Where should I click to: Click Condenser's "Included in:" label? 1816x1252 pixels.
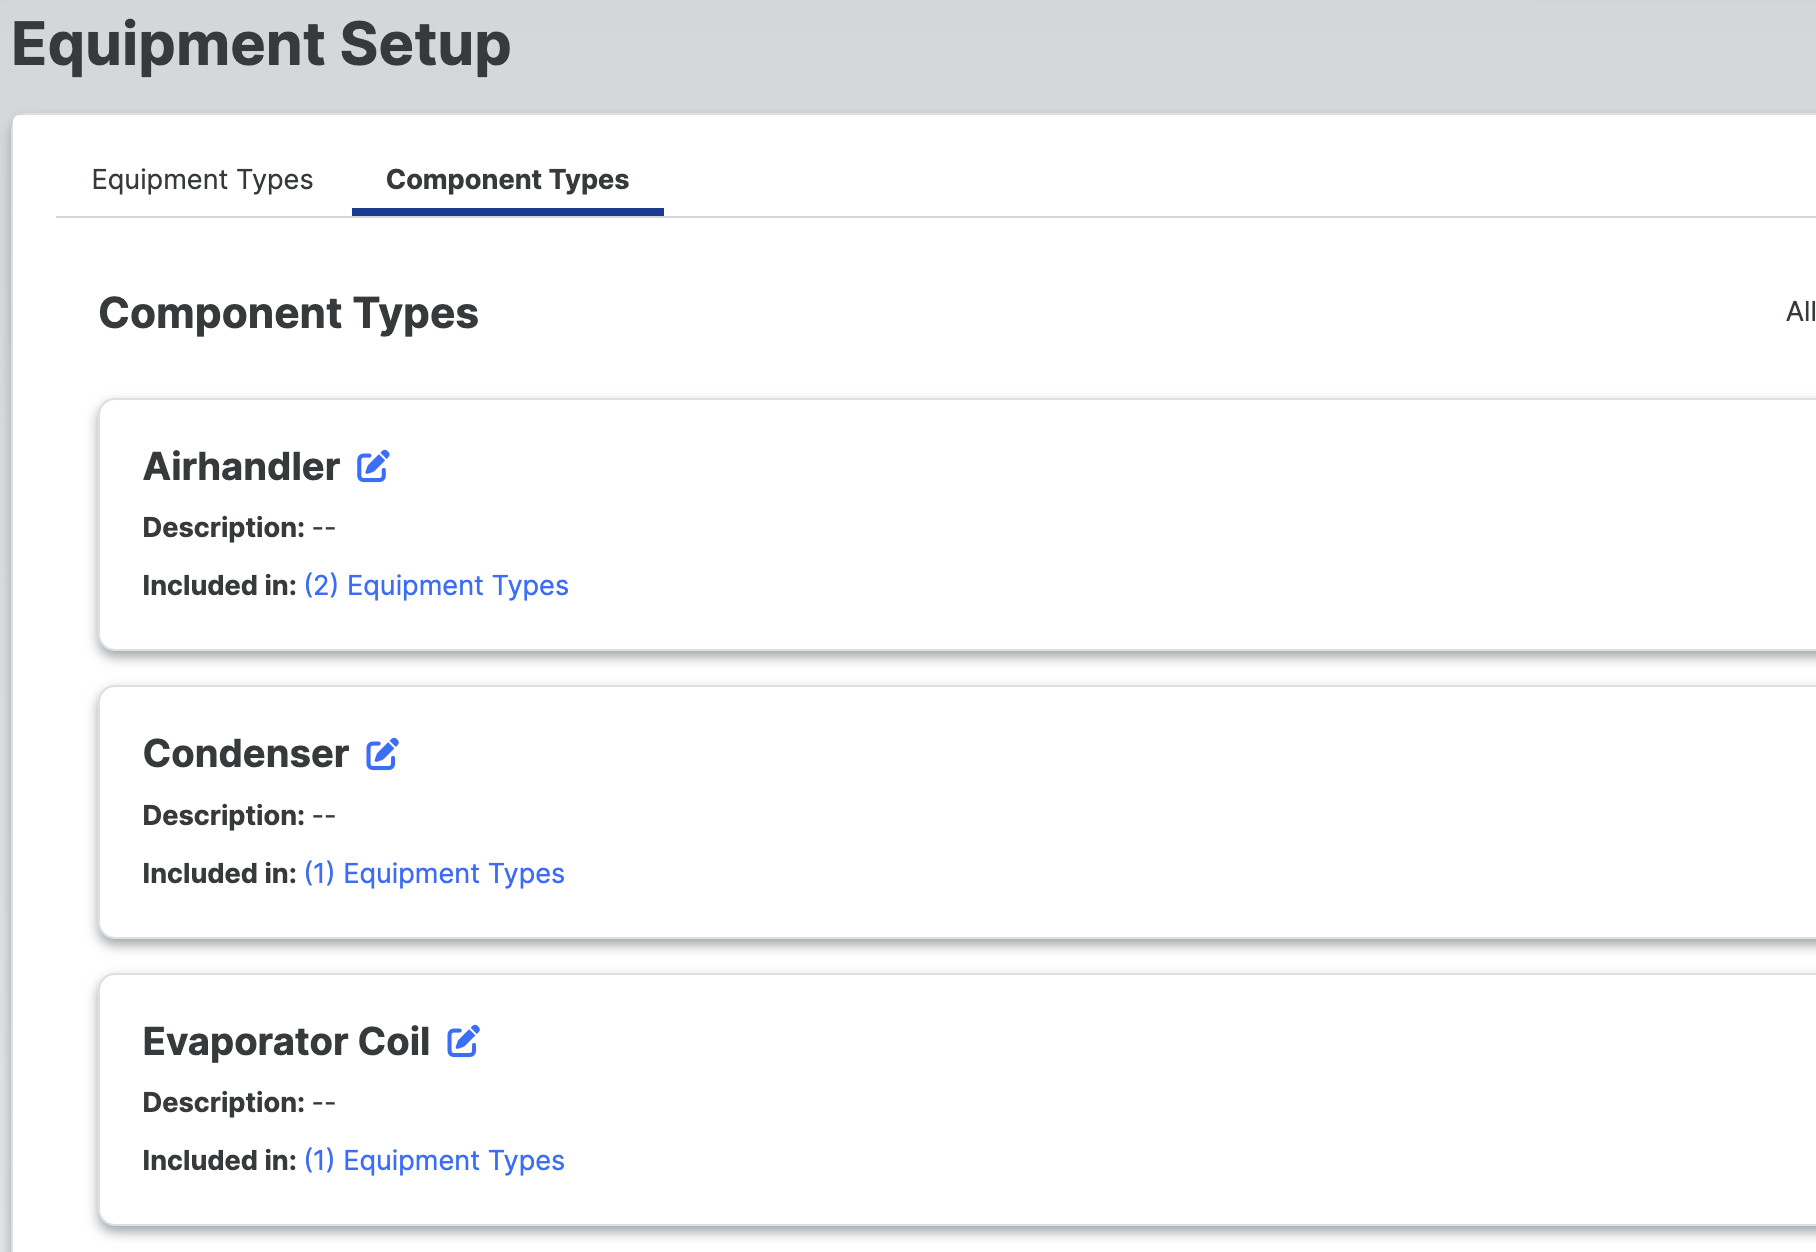pyautogui.click(x=219, y=873)
